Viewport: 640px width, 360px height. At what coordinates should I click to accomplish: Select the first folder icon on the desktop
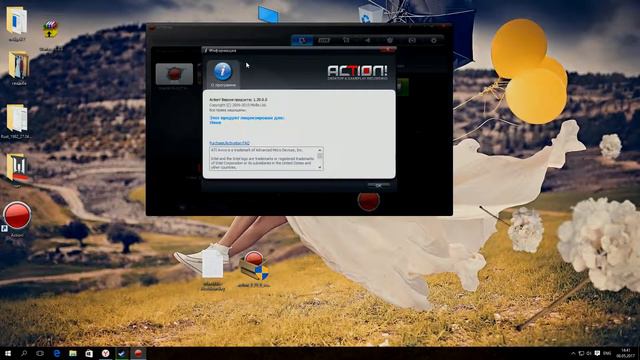[17, 20]
